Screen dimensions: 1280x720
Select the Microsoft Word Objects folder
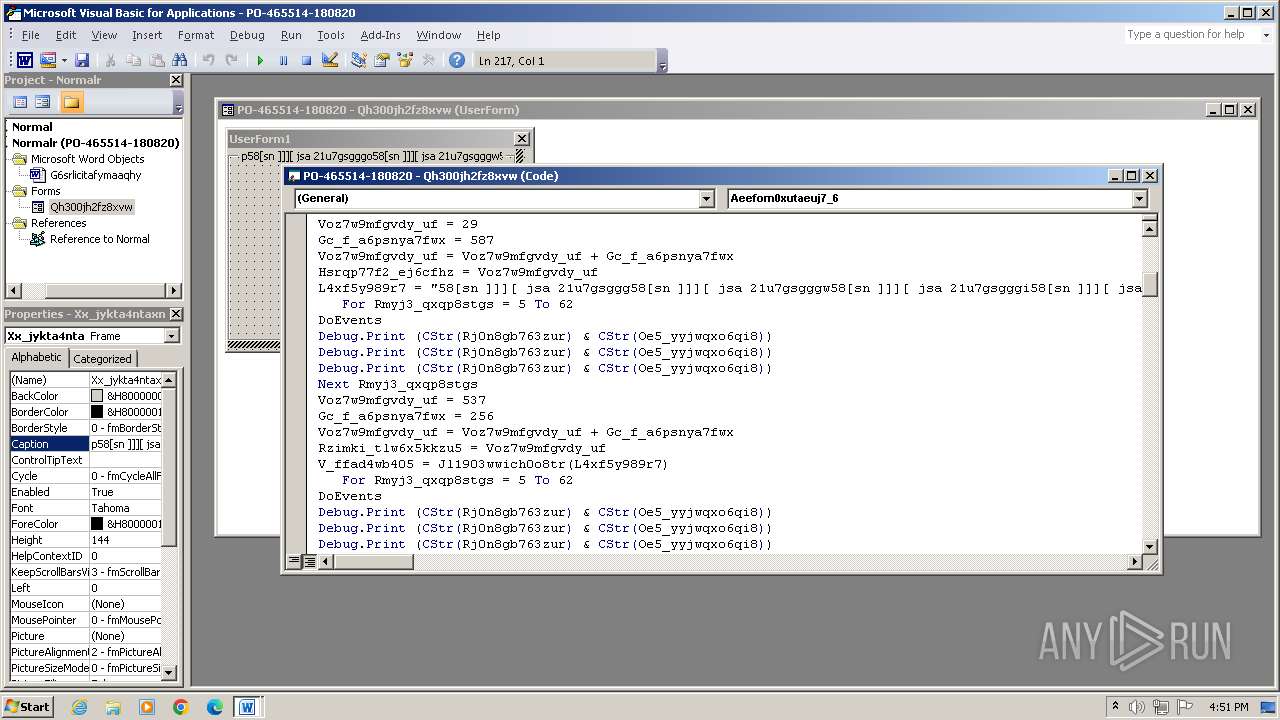pyautogui.click(x=87, y=159)
